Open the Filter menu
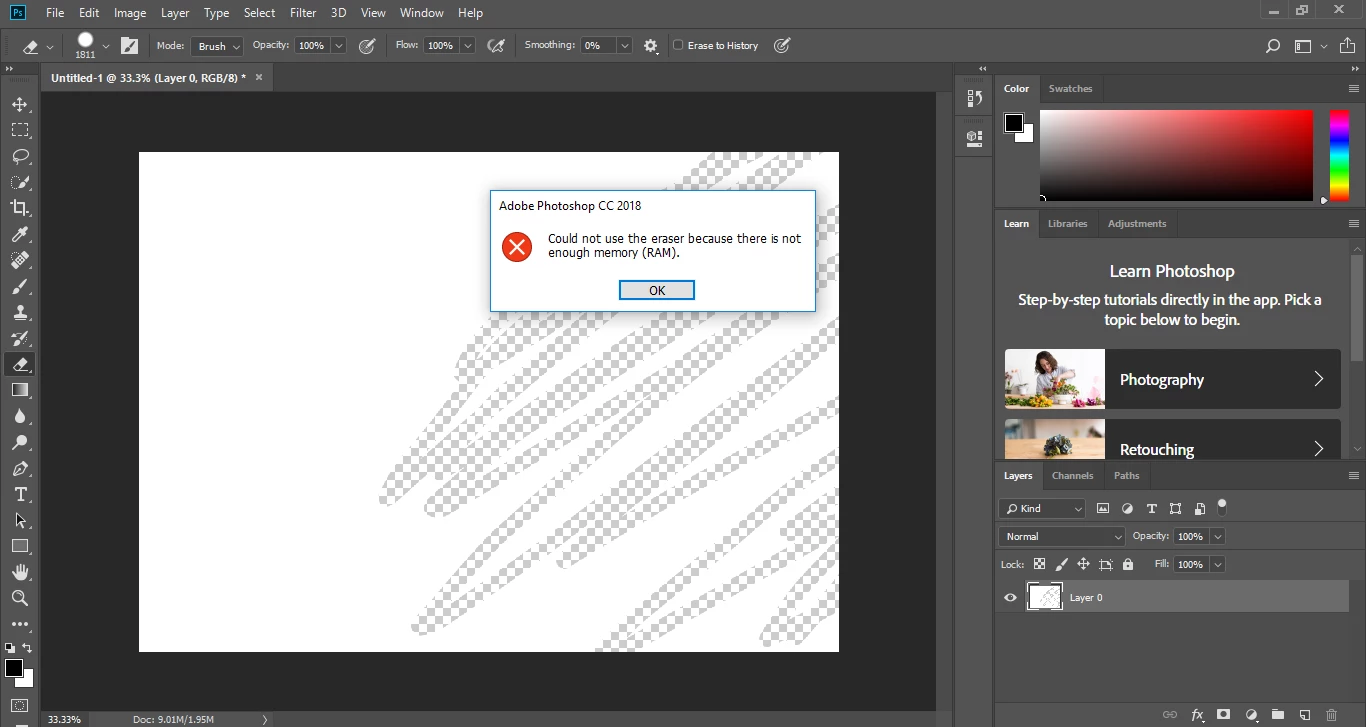 pyautogui.click(x=303, y=13)
